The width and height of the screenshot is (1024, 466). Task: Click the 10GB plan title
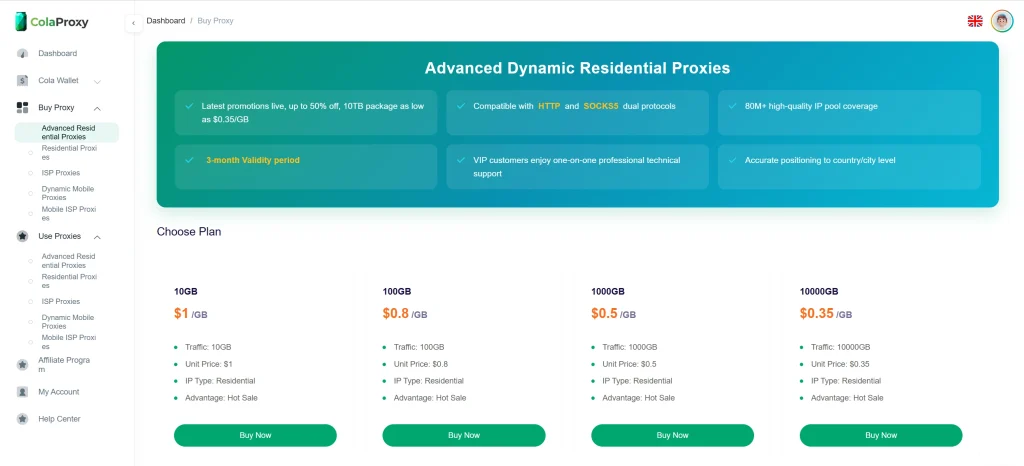click(x=185, y=292)
